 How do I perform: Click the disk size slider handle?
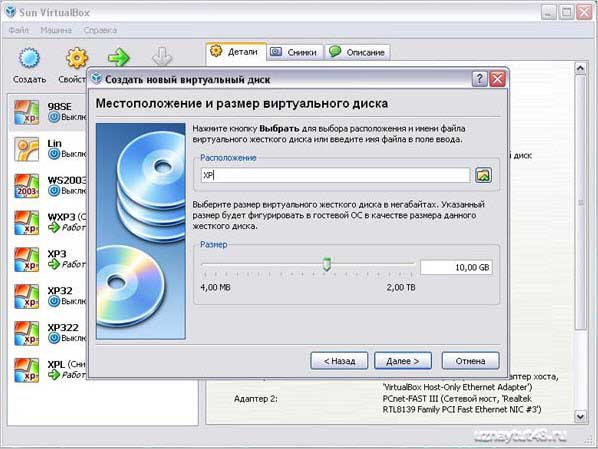pos(326,264)
